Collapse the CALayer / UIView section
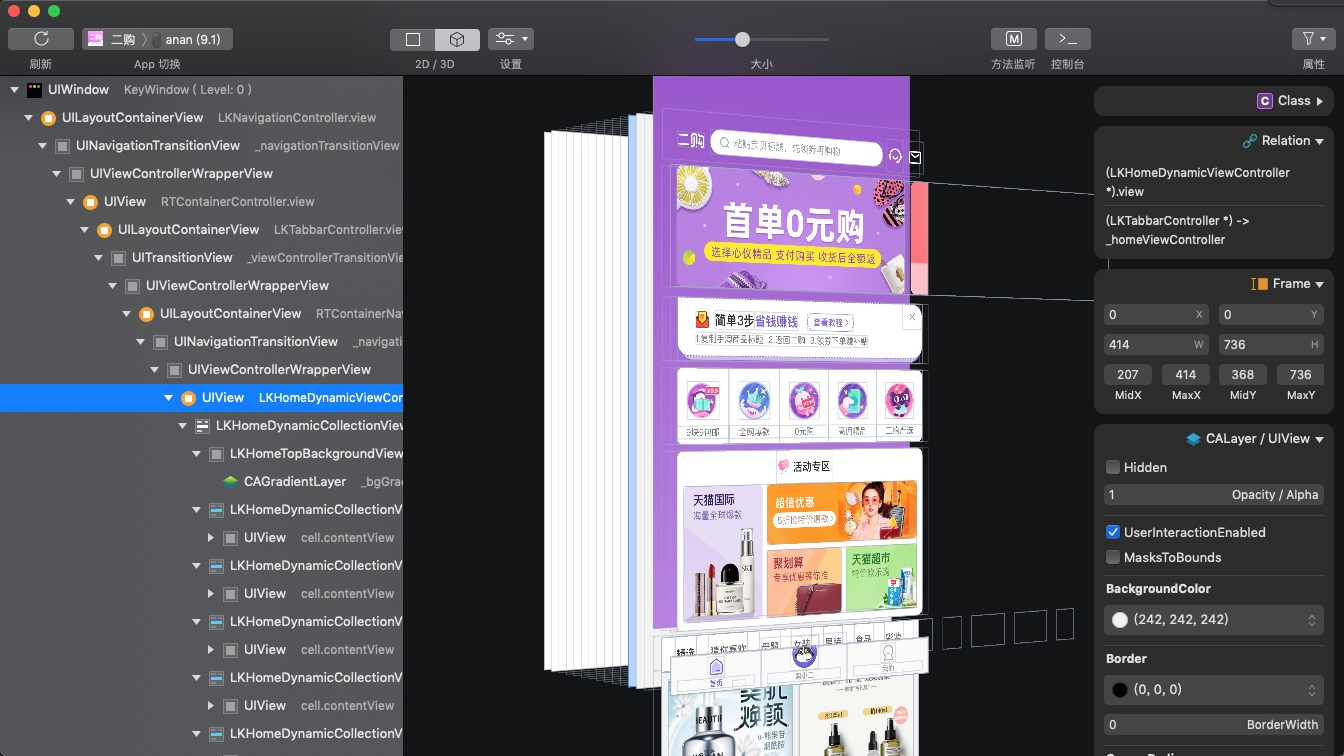The image size is (1344, 756). (x=1319, y=439)
